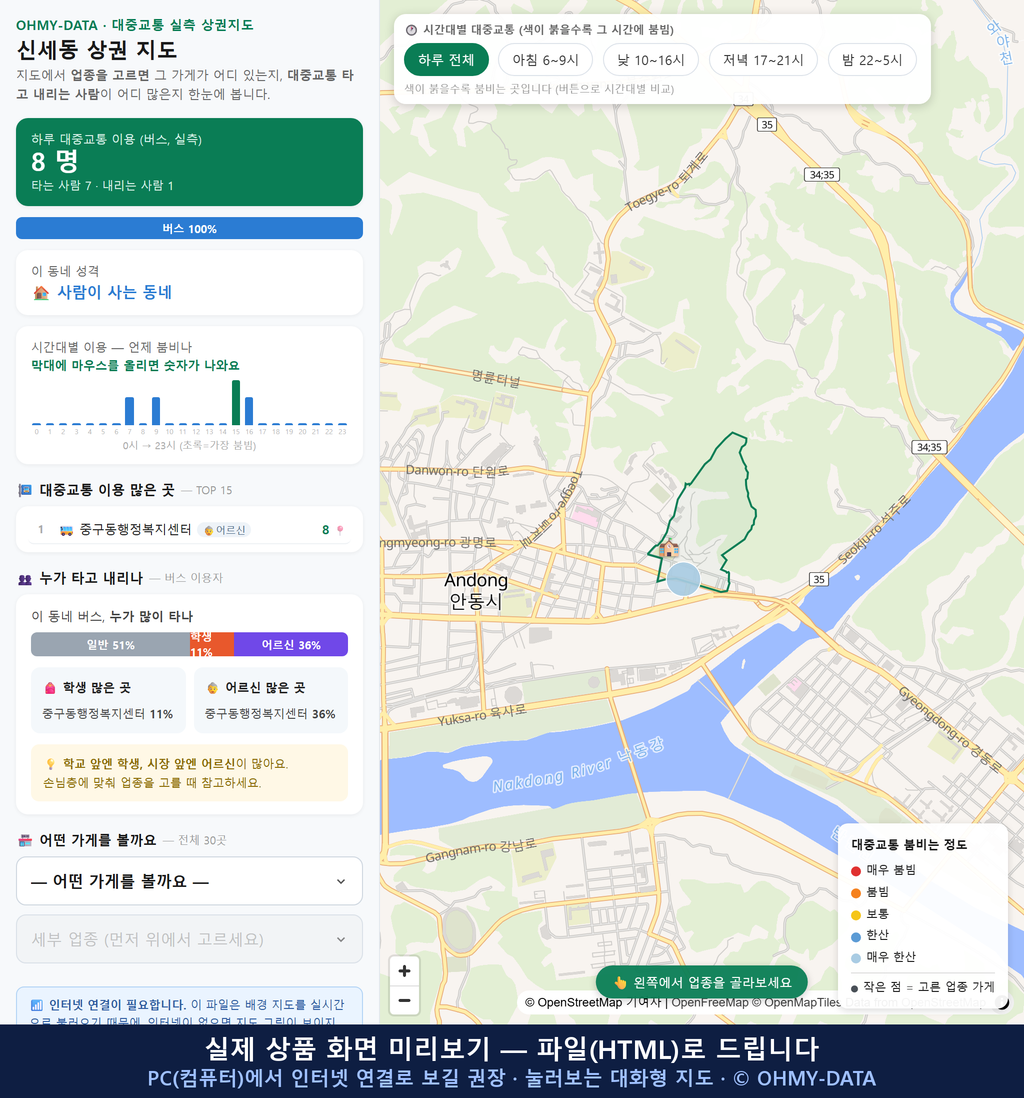Image resolution: width=1024 pixels, height=1098 pixels.
Task: Click the bus icon beside 중구동행정복지센터
Action: pos(67,530)
